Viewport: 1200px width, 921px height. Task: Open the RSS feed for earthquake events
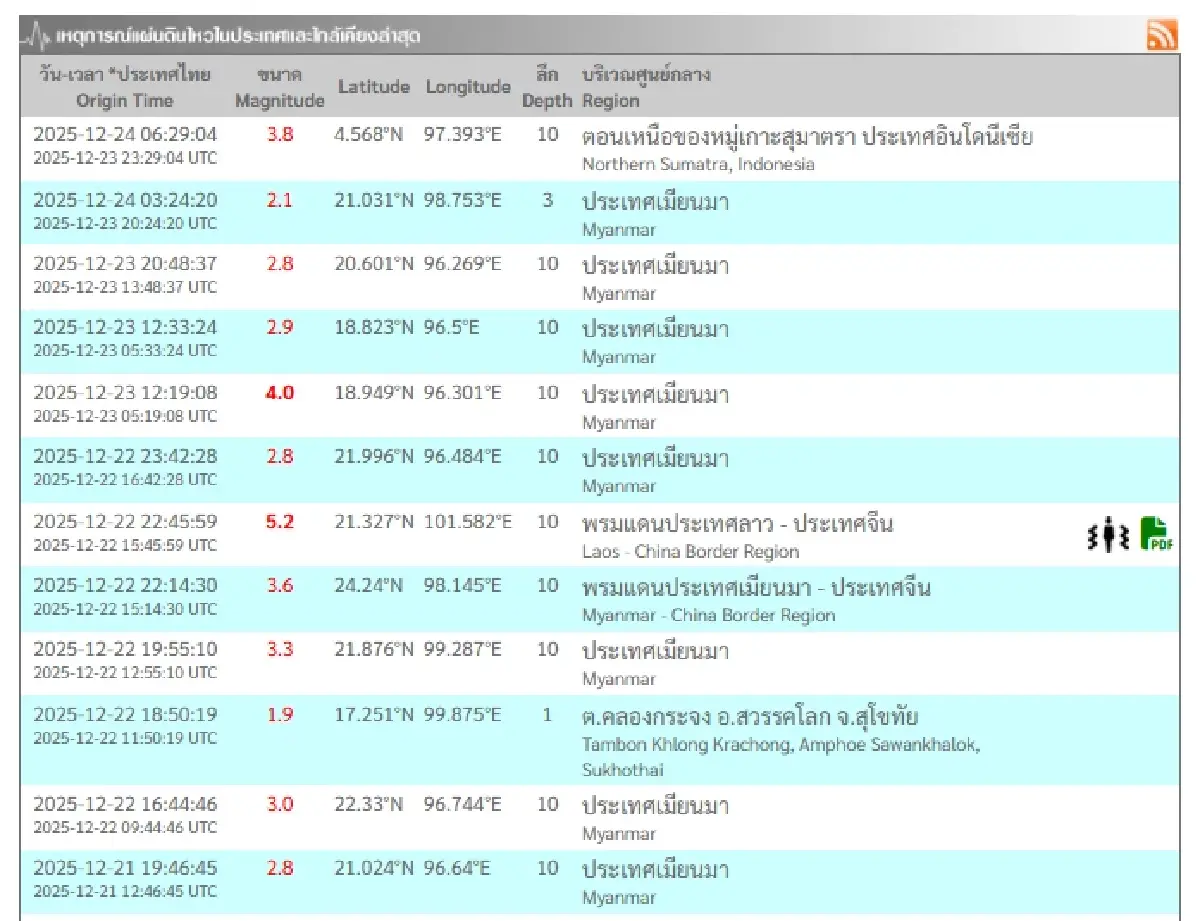[x=1163, y=35]
